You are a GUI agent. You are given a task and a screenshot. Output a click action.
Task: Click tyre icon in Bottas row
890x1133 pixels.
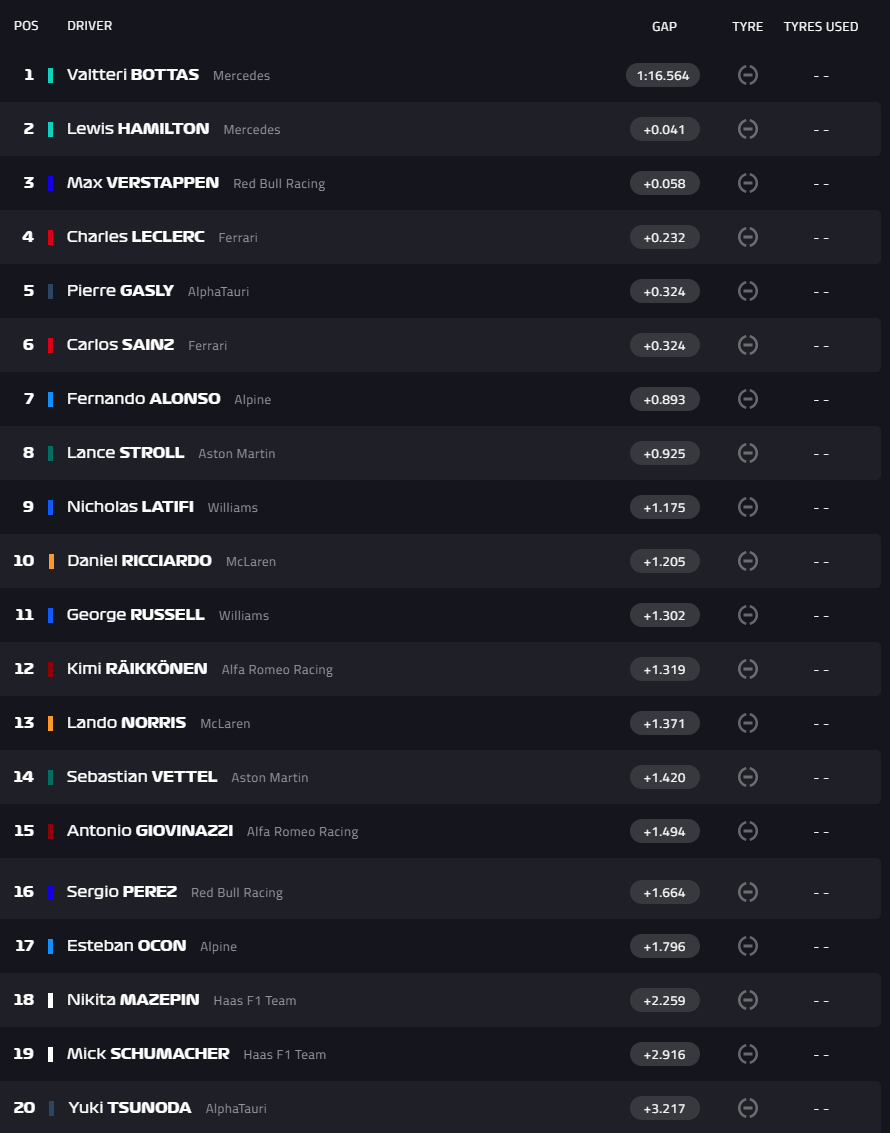point(748,75)
